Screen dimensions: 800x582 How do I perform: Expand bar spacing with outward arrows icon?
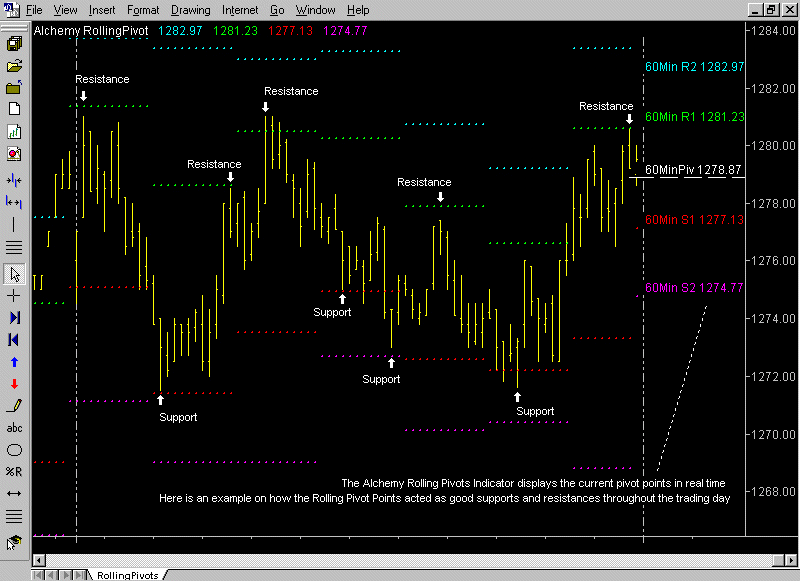(14, 203)
